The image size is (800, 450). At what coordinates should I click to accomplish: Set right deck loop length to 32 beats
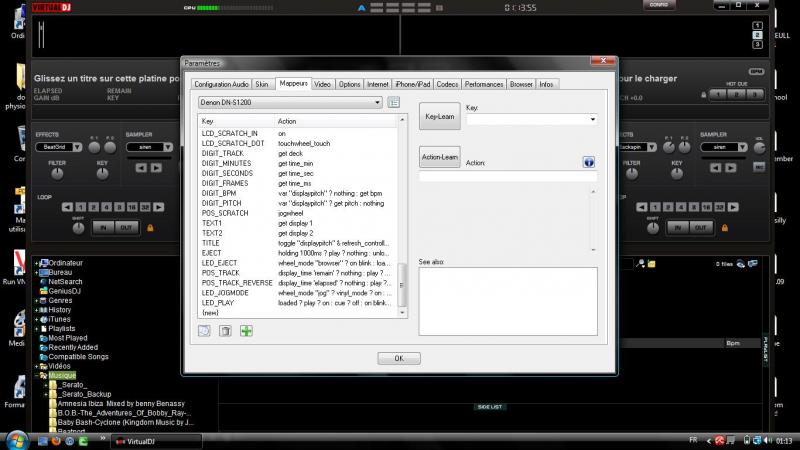tap(719, 207)
